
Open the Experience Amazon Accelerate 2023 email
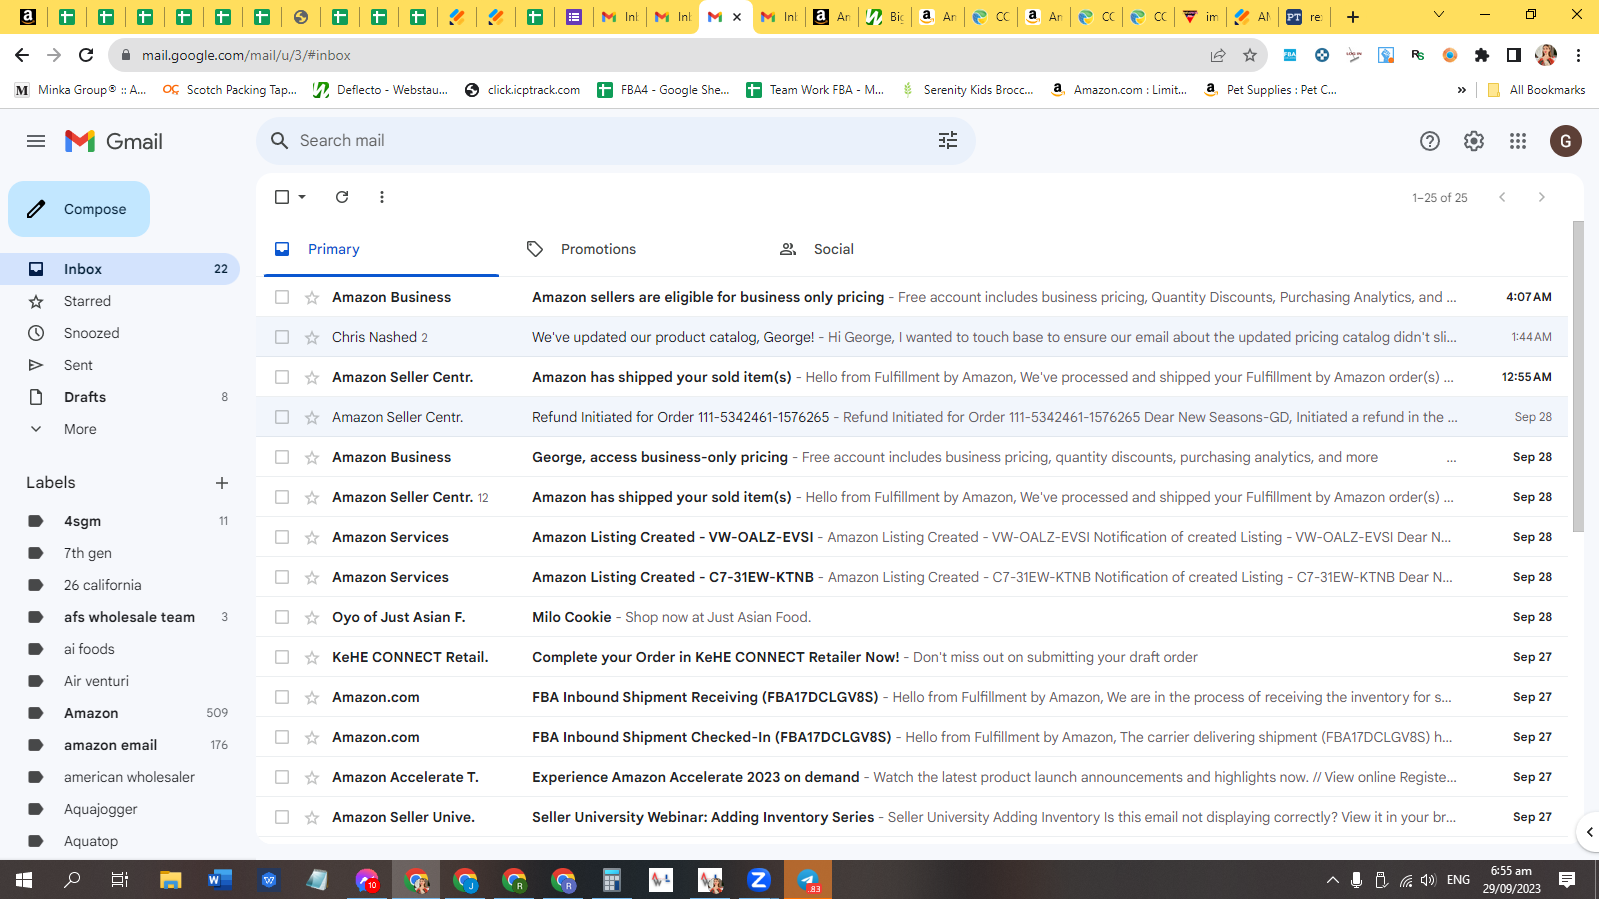coord(912,777)
